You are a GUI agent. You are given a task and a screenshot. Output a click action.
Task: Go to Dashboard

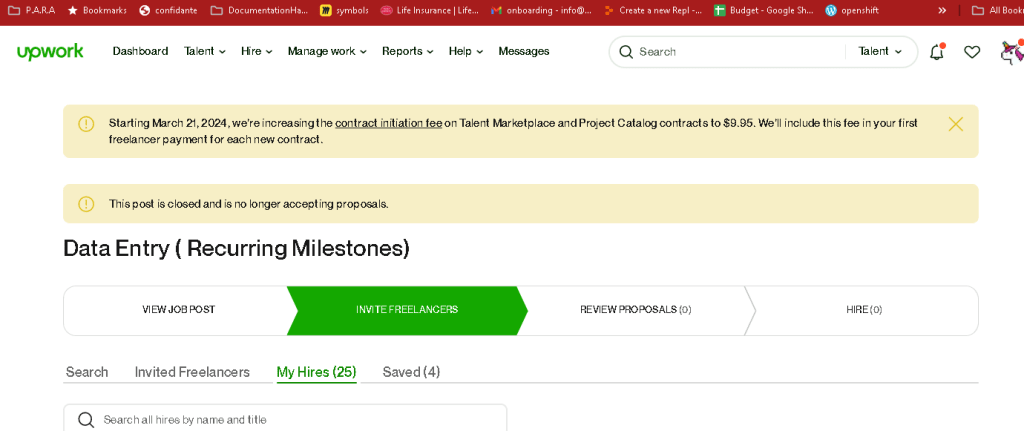(140, 52)
